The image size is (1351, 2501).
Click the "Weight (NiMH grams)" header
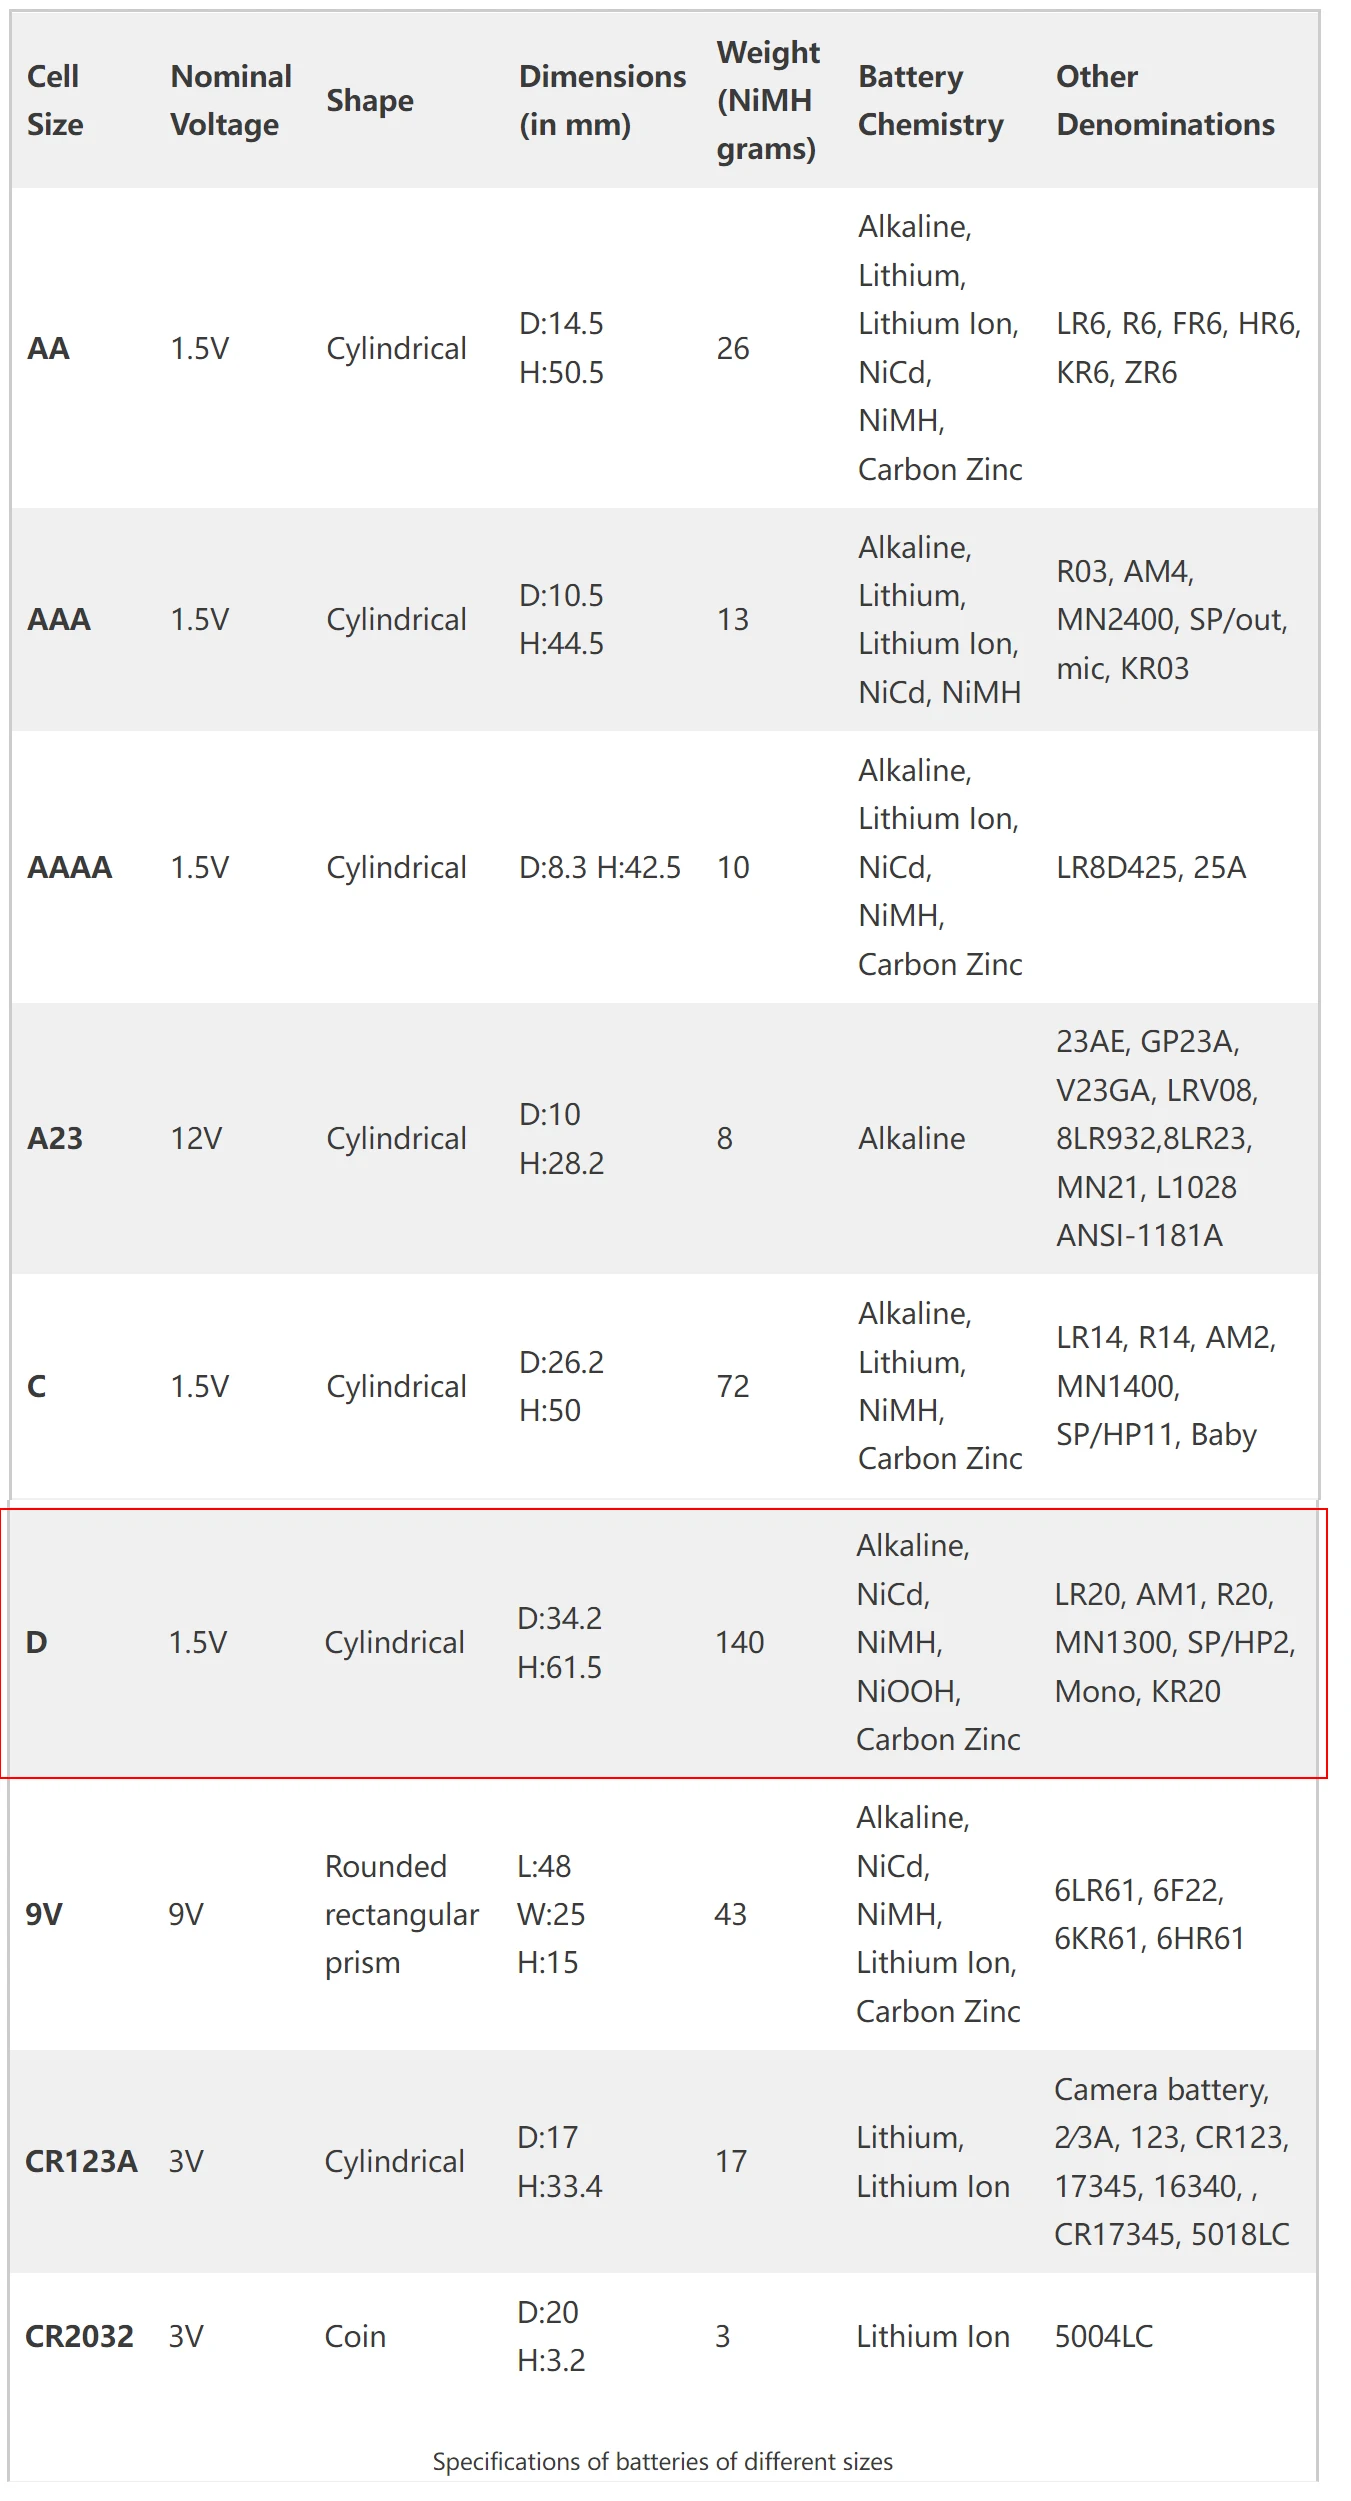pos(767,100)
